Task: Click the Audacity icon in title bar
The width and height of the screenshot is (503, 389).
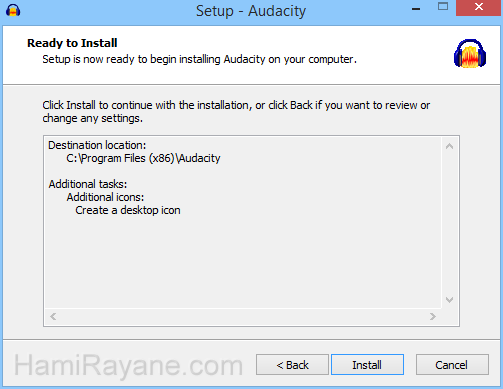Action: coord(13,10)
